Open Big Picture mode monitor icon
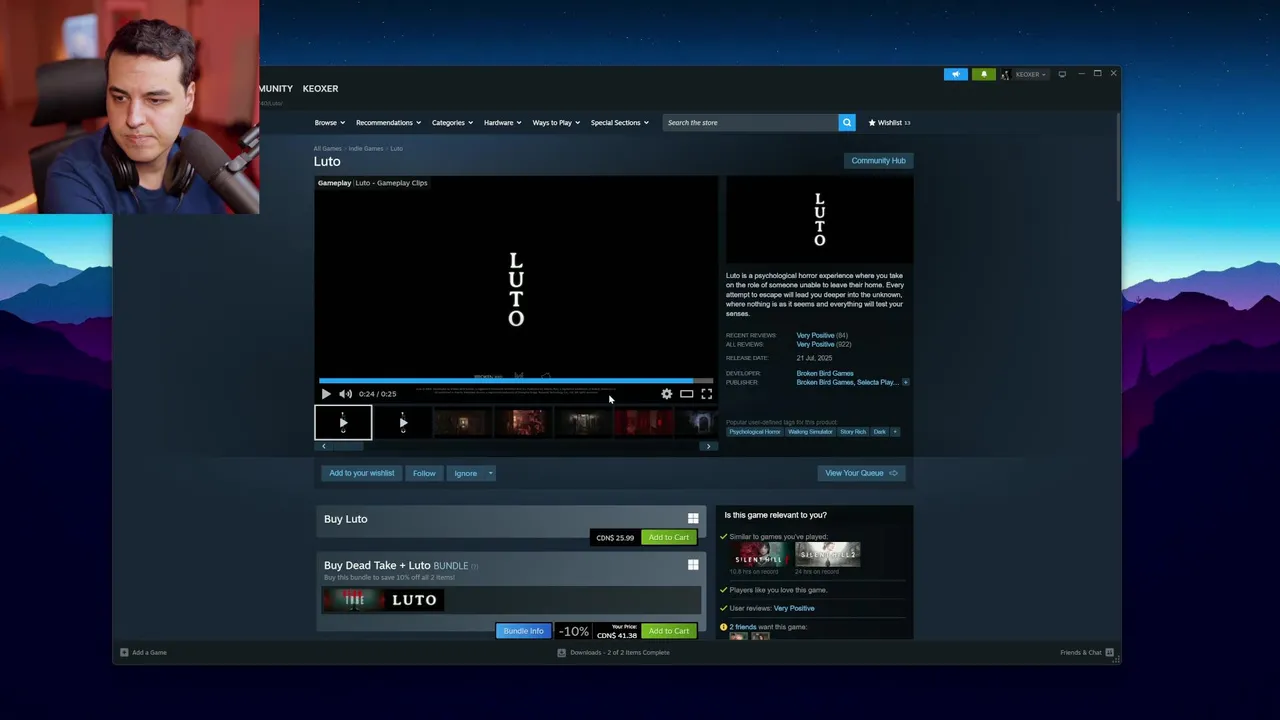1280x720 pixels. (1062, 74)
